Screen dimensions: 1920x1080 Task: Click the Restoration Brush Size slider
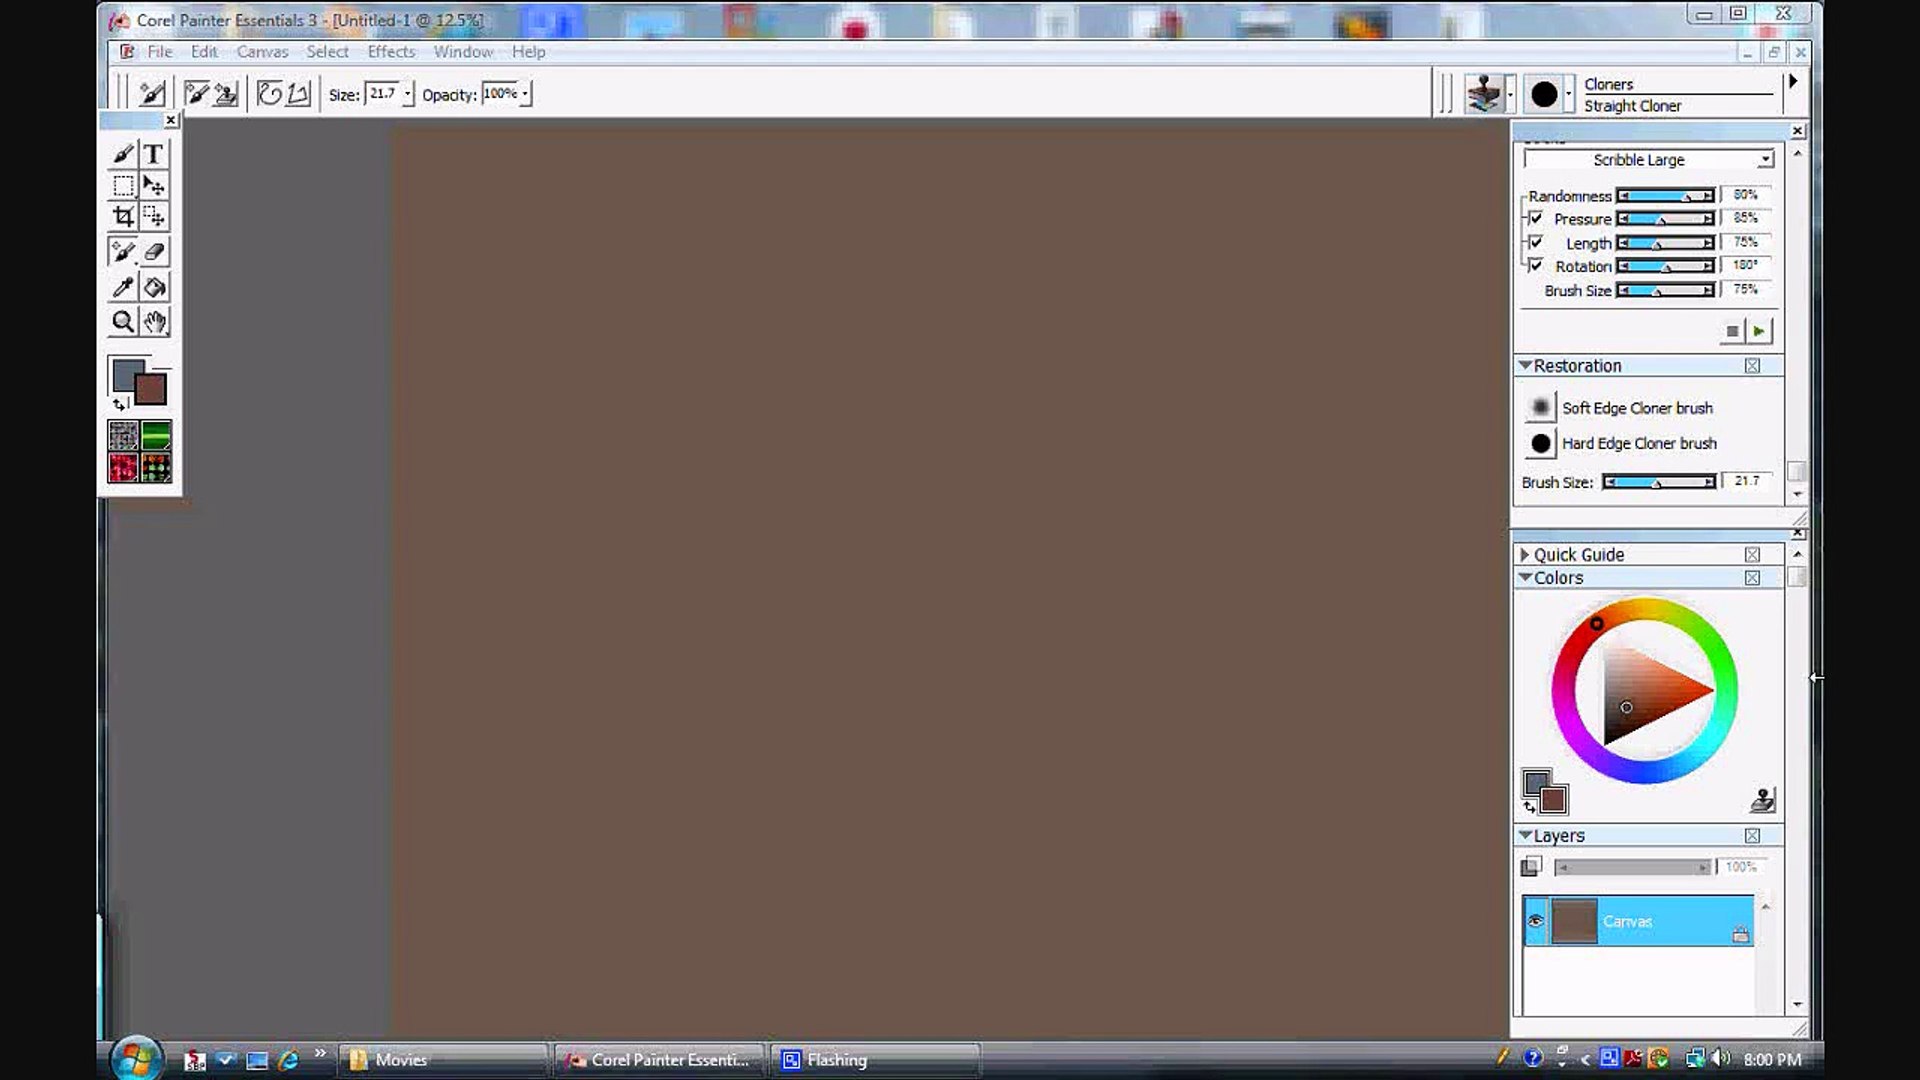[1658, 482]
